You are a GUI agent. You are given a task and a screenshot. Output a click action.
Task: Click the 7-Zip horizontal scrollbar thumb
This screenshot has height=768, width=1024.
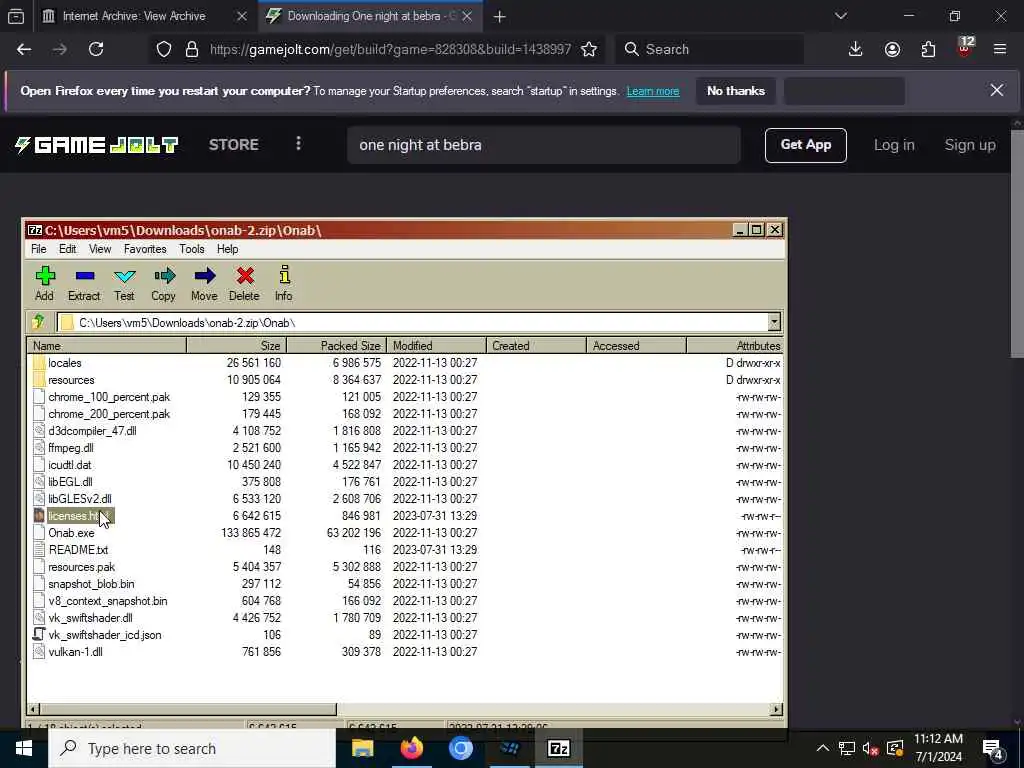[188, 709]
